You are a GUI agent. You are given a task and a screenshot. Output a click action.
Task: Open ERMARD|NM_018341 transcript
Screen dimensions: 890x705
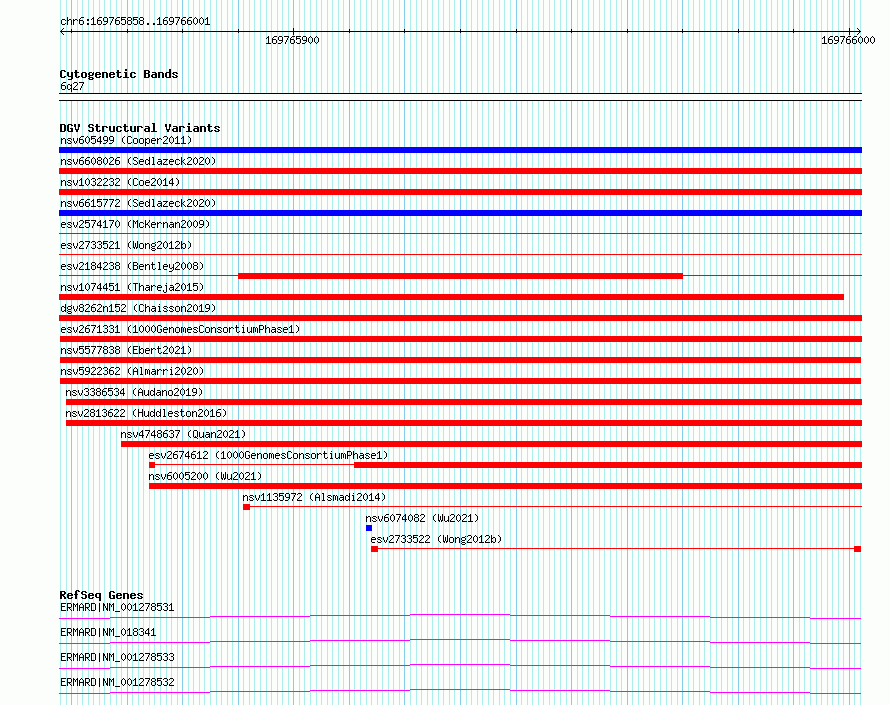click(108, 632)
